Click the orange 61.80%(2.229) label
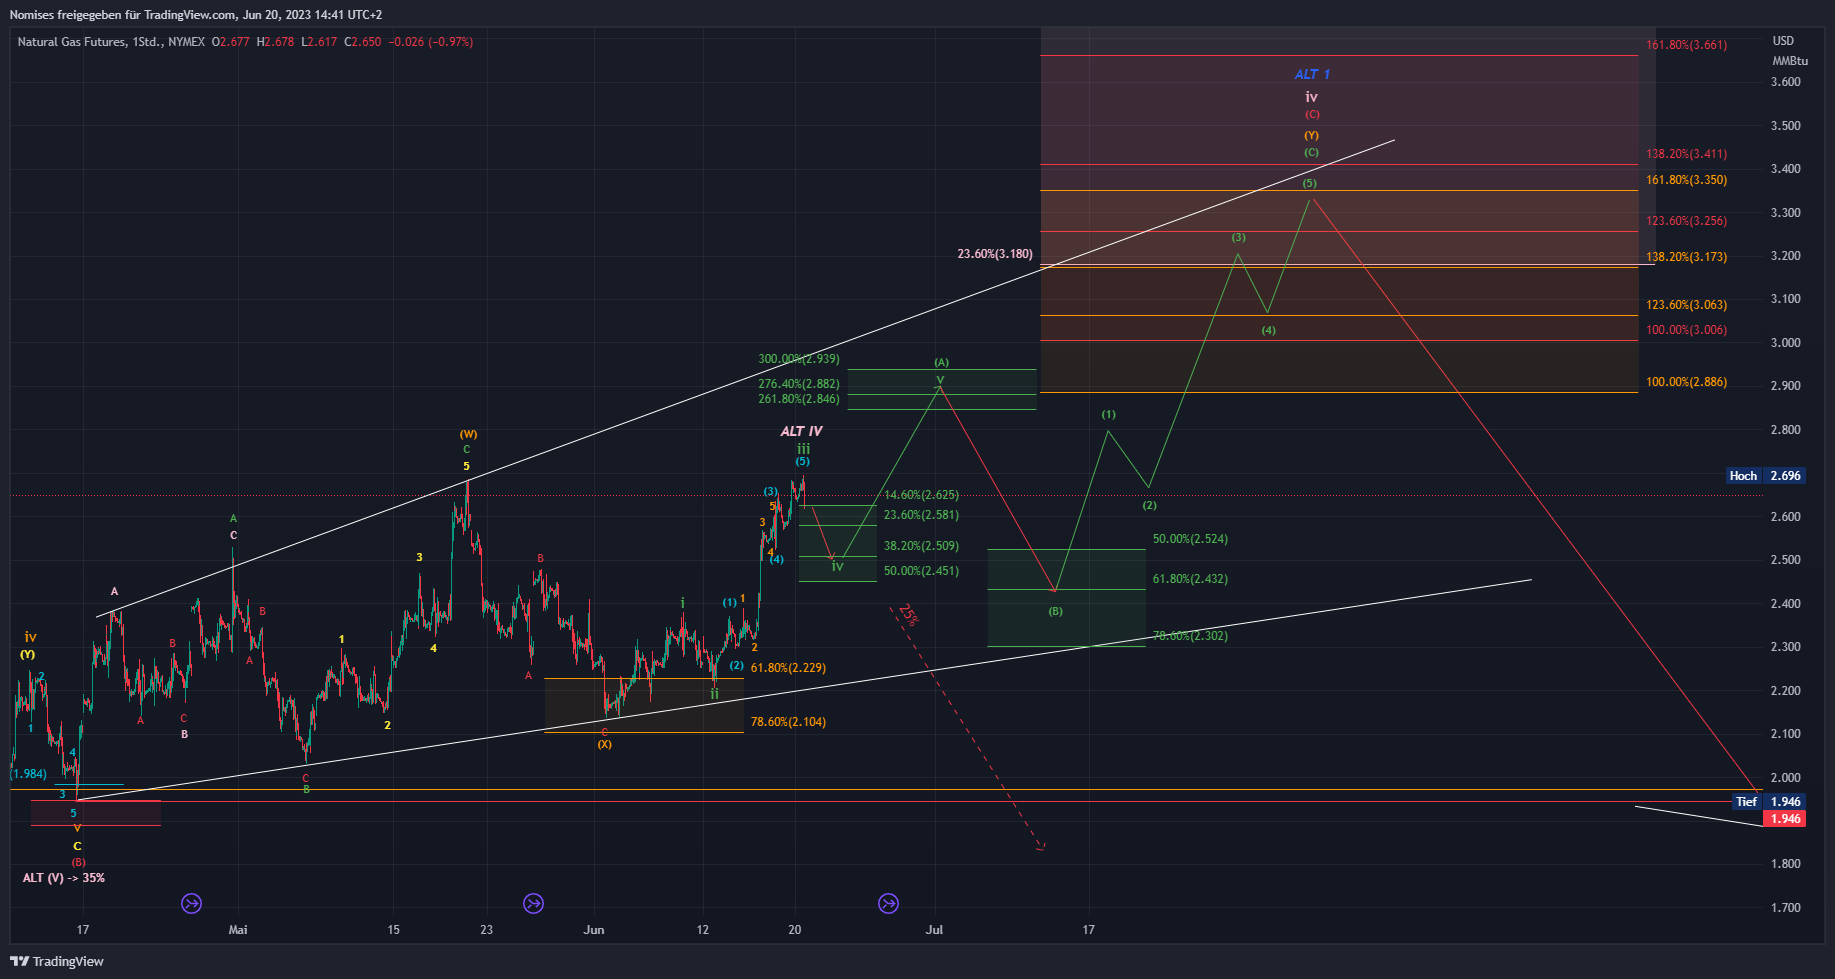Image resolution: width=1835 pixels, height=979 pixels. pyautogui.click(x=788, y=668)
